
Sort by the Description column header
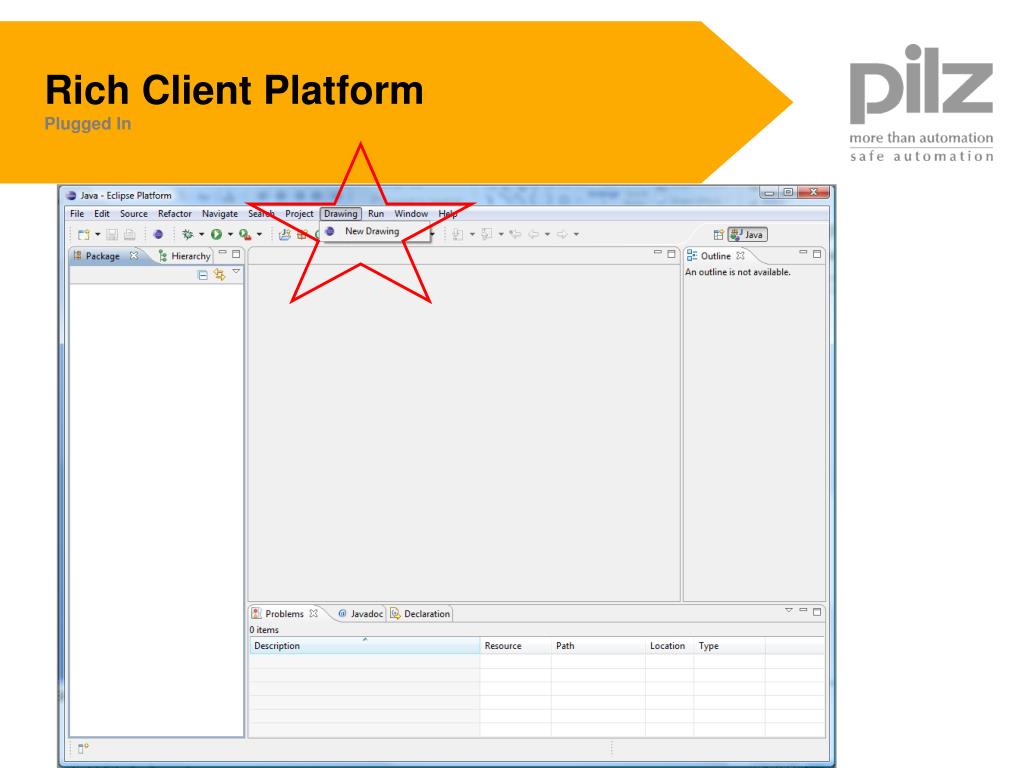364,646
